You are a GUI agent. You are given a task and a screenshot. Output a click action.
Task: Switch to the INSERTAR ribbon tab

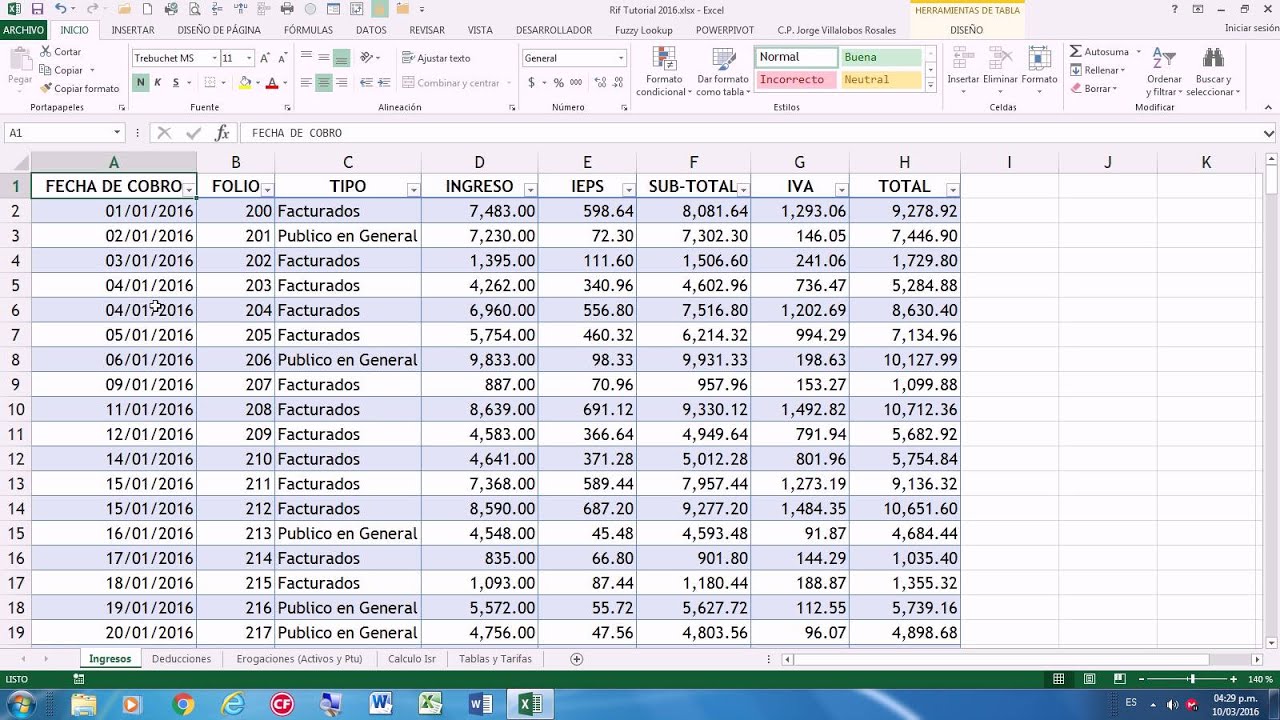tap(133, 30)
